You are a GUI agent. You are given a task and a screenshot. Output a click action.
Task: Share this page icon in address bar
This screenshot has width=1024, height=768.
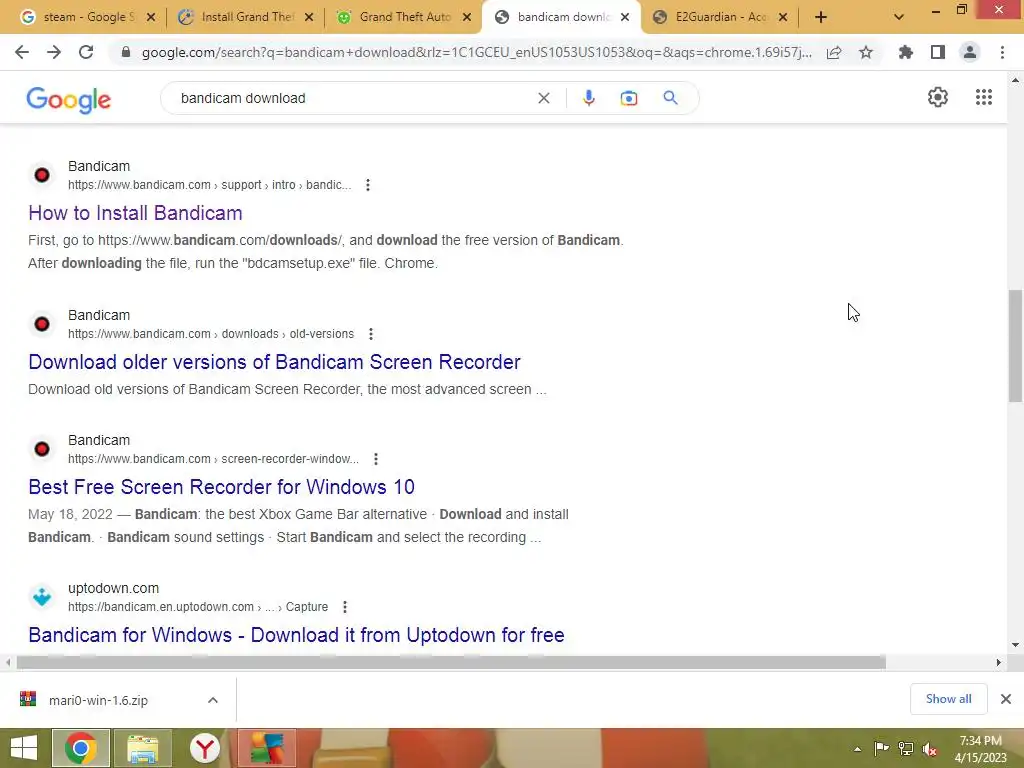(834, 52)
